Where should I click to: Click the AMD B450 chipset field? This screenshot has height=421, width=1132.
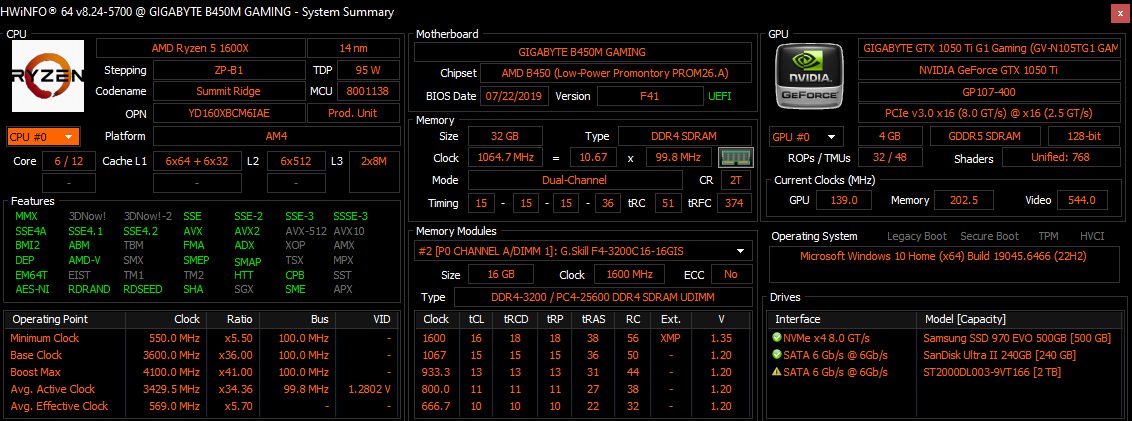[616, 74]
